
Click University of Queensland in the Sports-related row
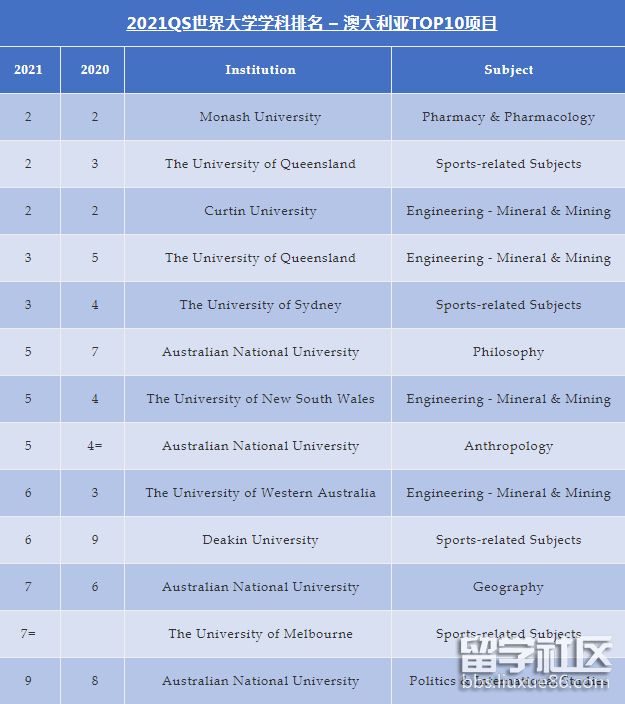(260, 164)
